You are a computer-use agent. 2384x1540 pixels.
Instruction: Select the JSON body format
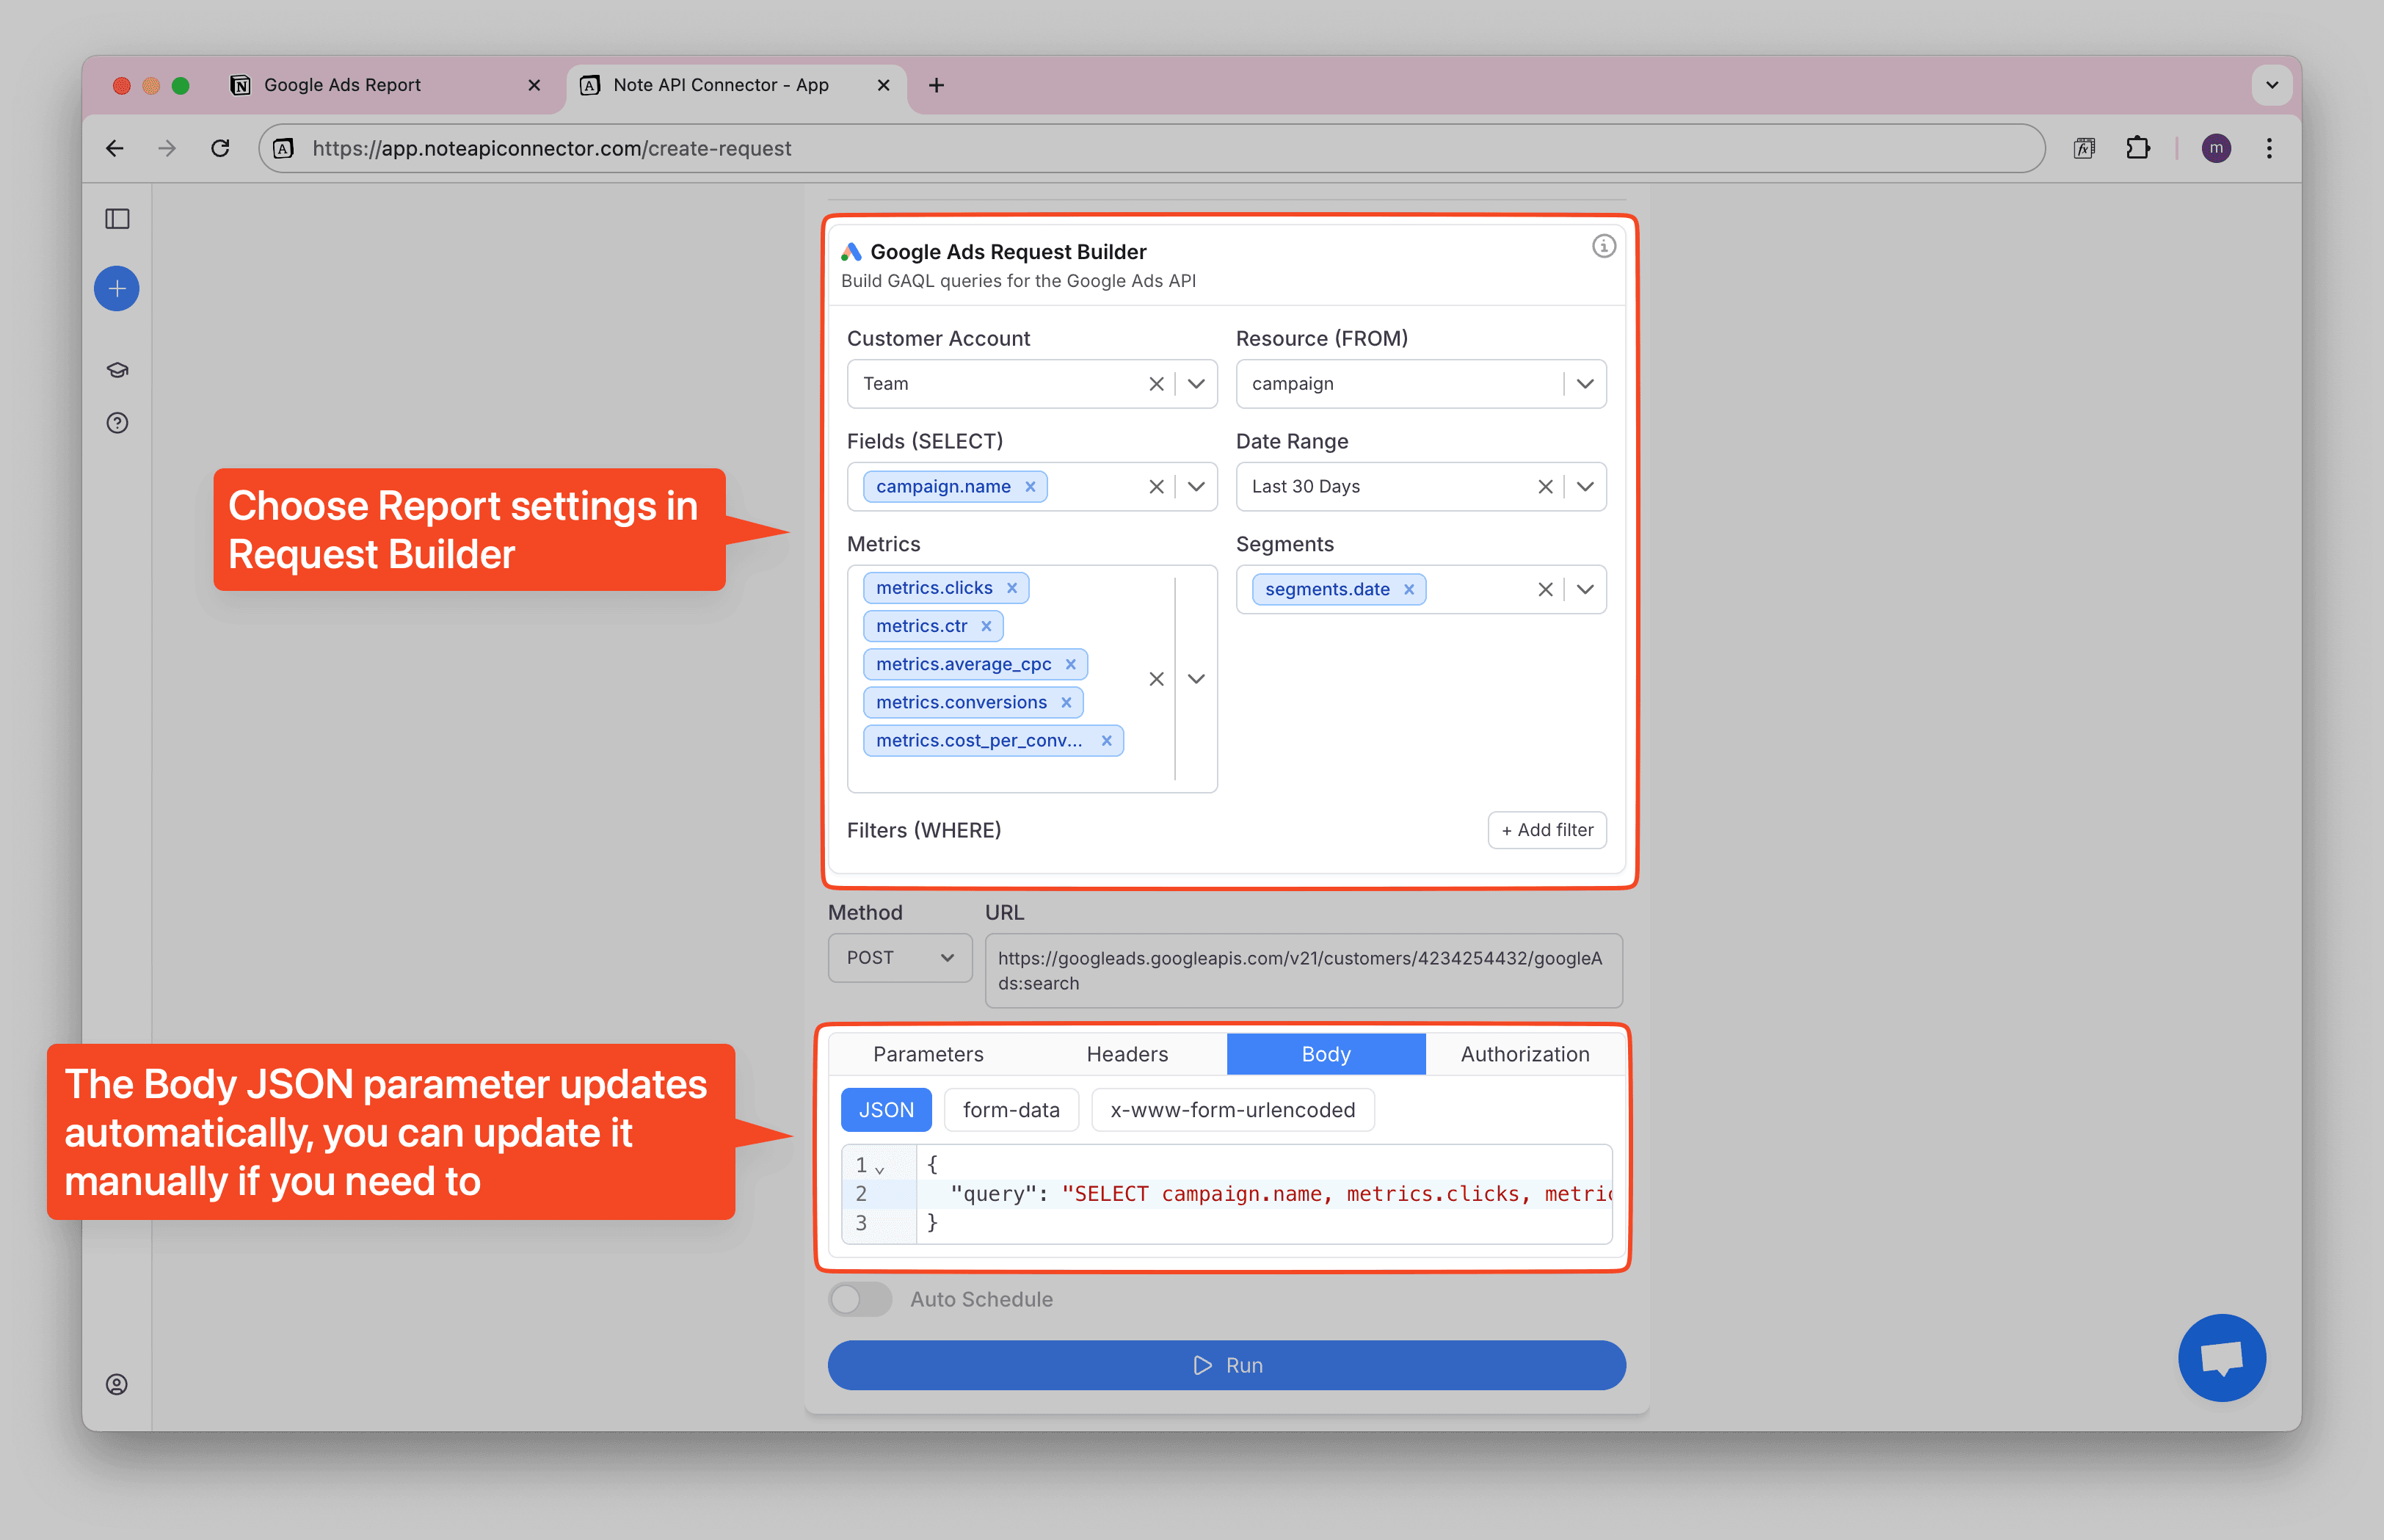[x=886, y=1110]
